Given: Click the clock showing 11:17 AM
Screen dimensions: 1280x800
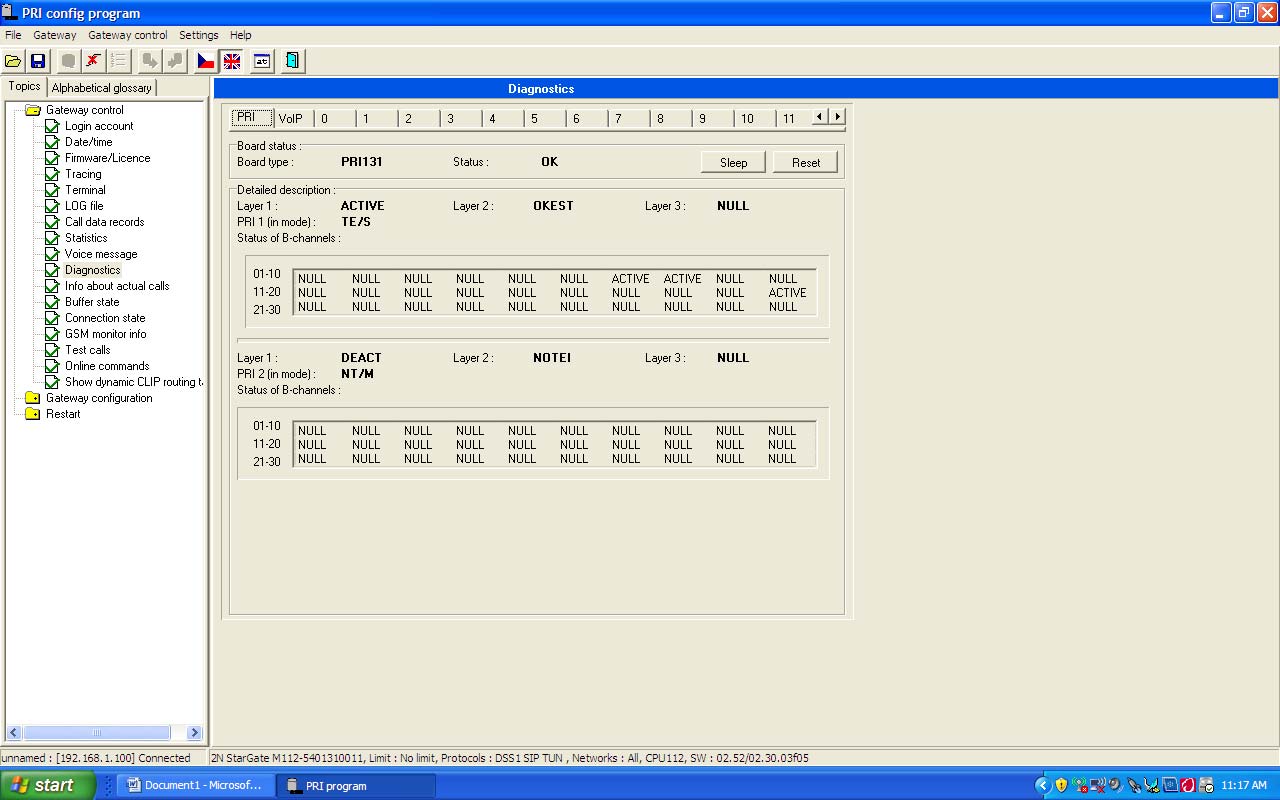Looking at the screenshot, I should pos(1244,786).
